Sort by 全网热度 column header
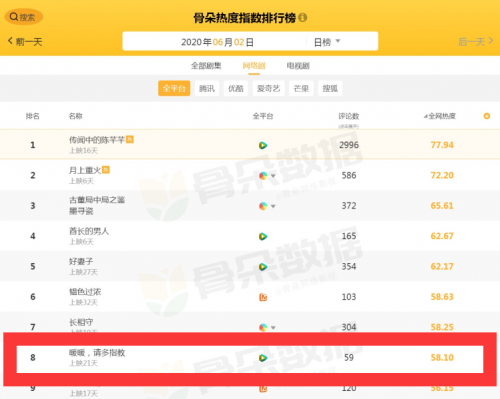Screen dimensions: 500x399 [x=440, y=116]
